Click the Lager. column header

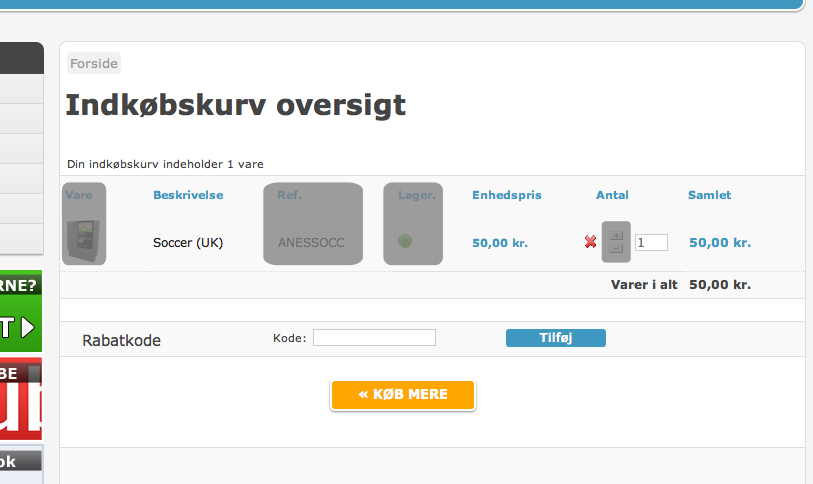click(417, 195)
